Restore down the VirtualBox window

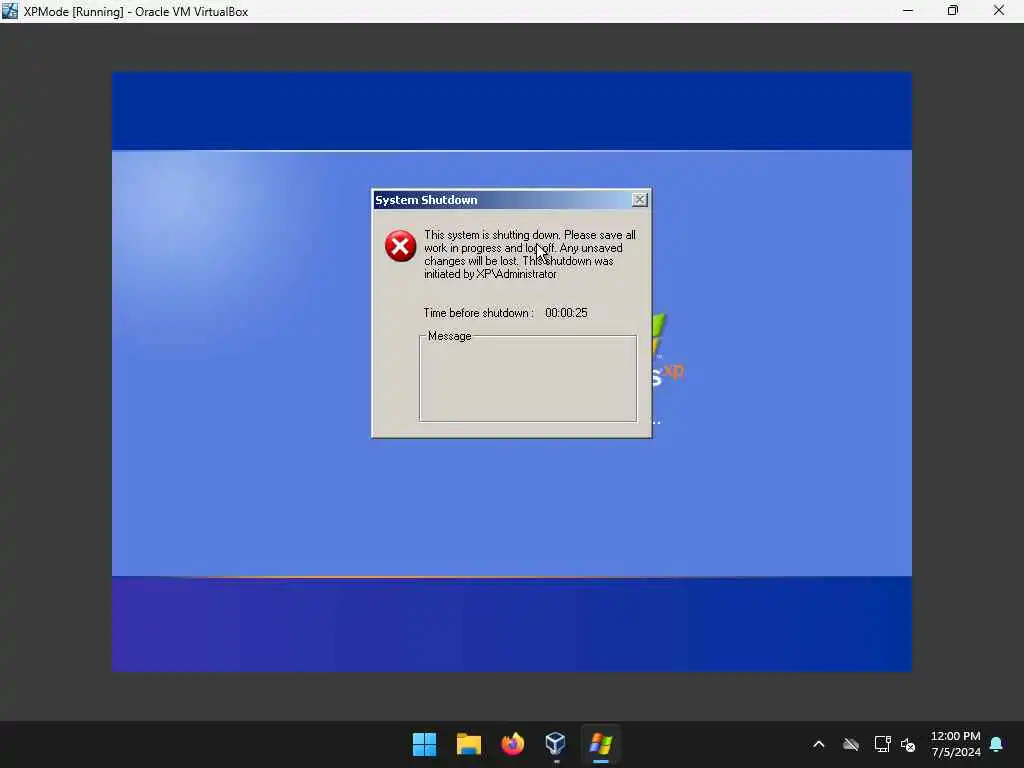pyautogui.click(x=953, y=11)
